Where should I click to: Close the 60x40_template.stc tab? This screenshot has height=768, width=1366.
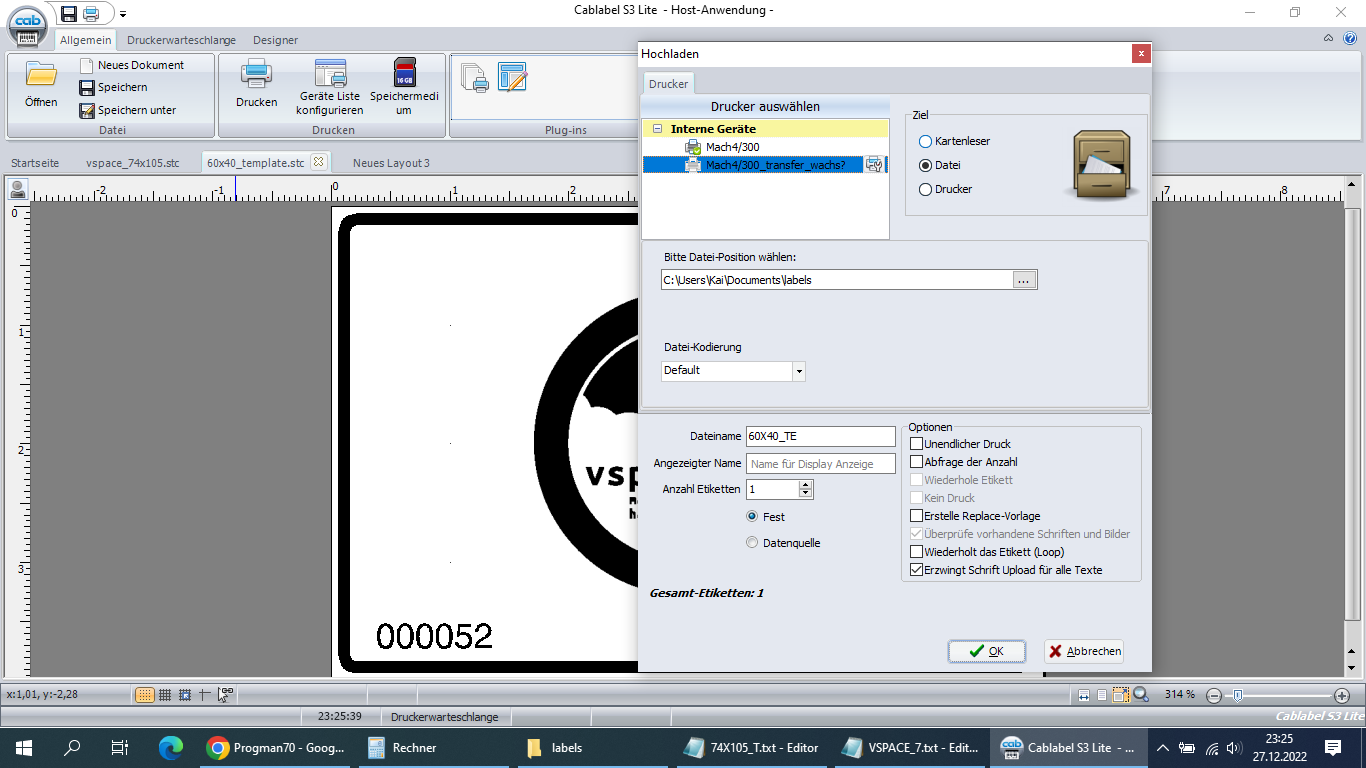click(x=318, y=162)
